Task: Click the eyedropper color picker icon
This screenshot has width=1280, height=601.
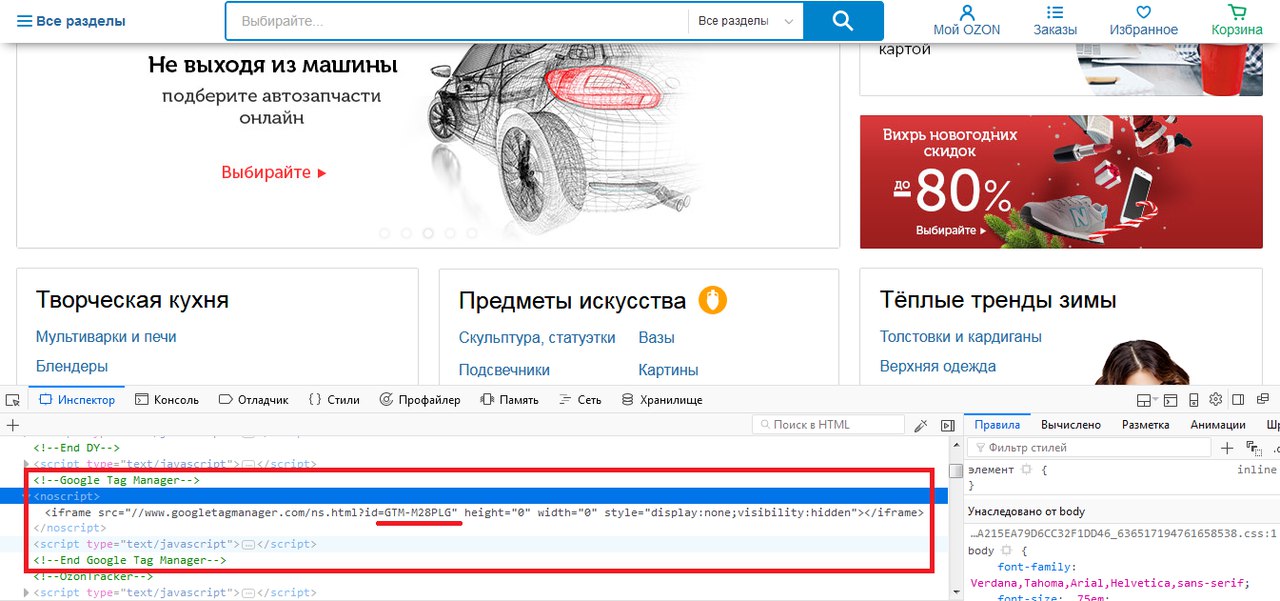Action: 921,425
